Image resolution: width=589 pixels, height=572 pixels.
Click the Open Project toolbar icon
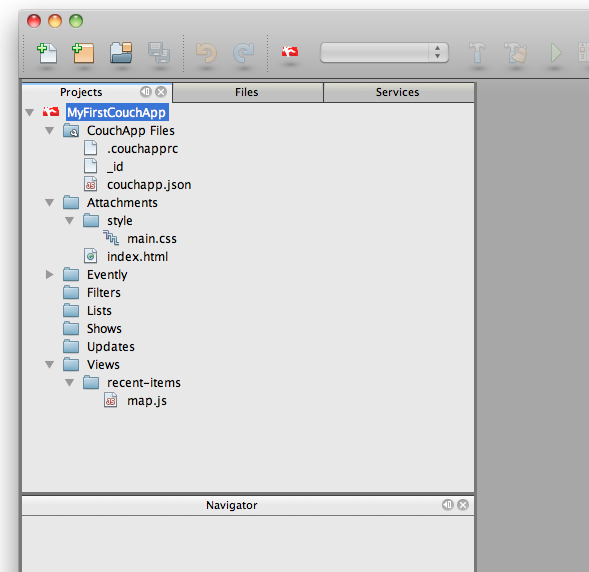121,53
